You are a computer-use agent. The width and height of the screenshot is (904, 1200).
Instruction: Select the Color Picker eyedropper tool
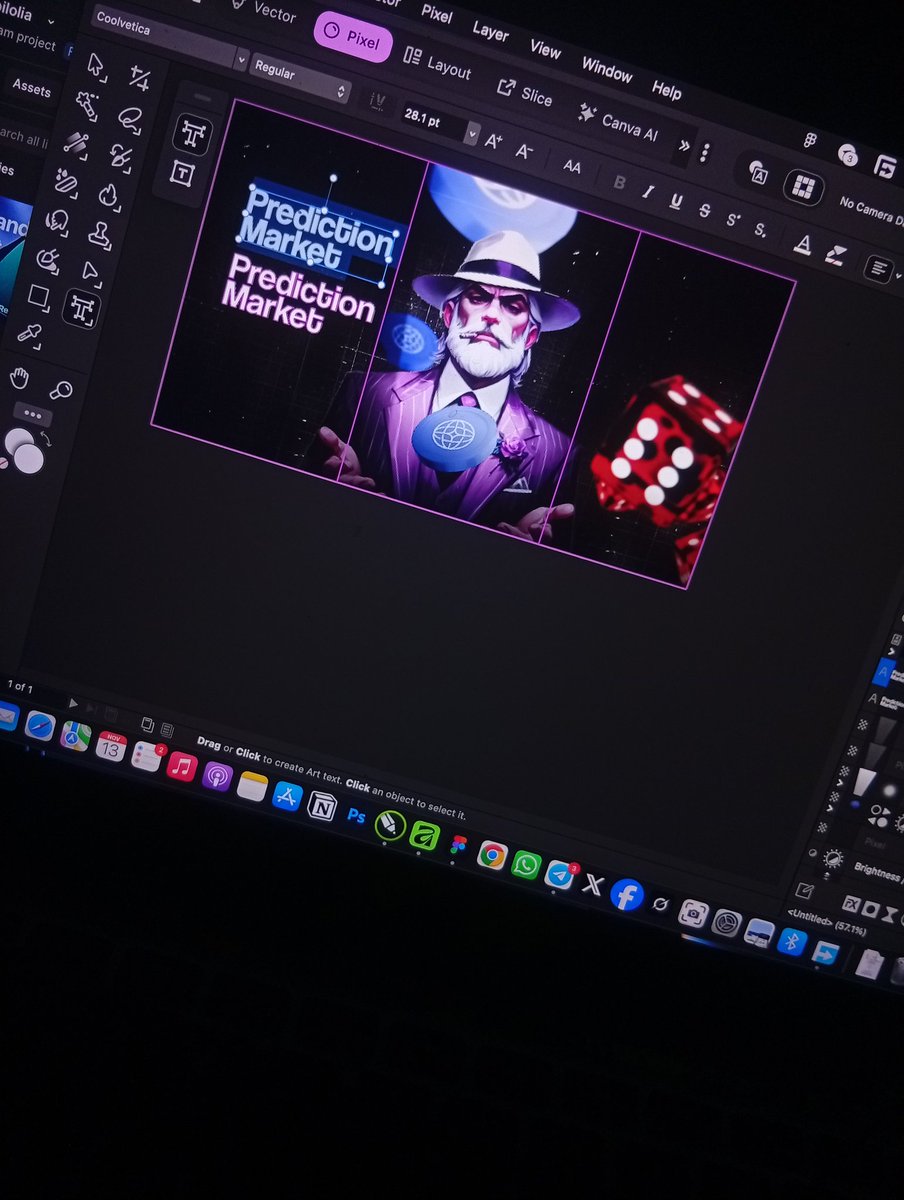[29, 334]
